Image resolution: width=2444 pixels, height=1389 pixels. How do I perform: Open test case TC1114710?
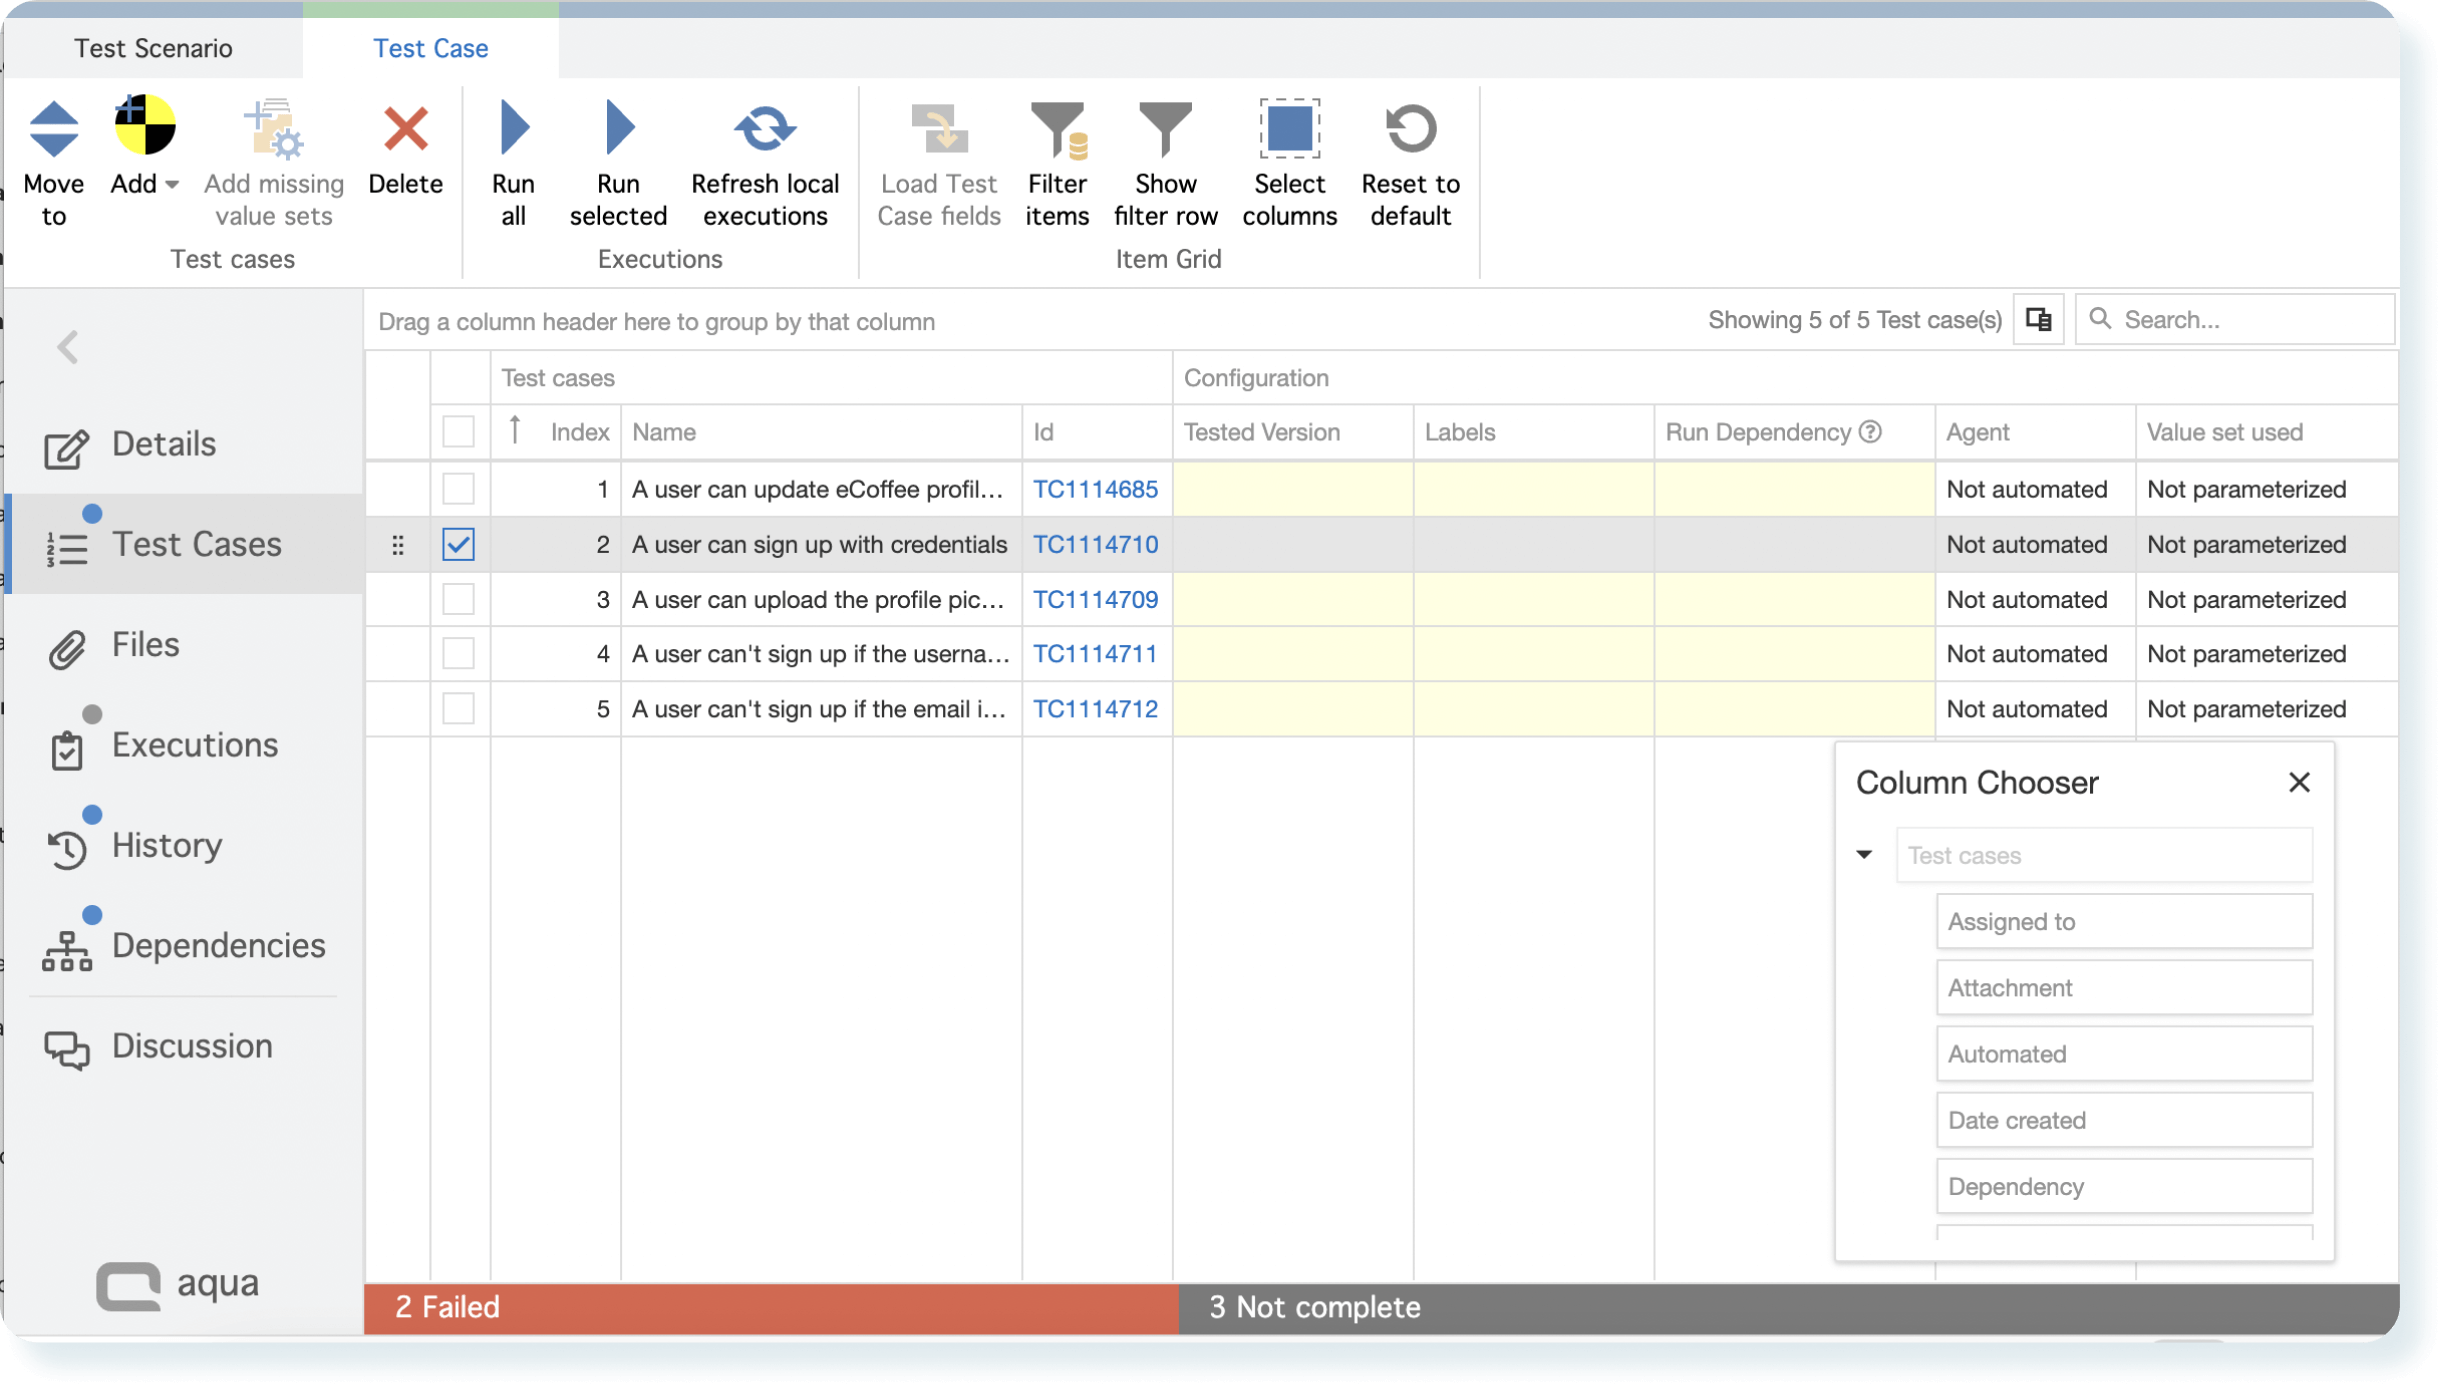[1095, 545]
